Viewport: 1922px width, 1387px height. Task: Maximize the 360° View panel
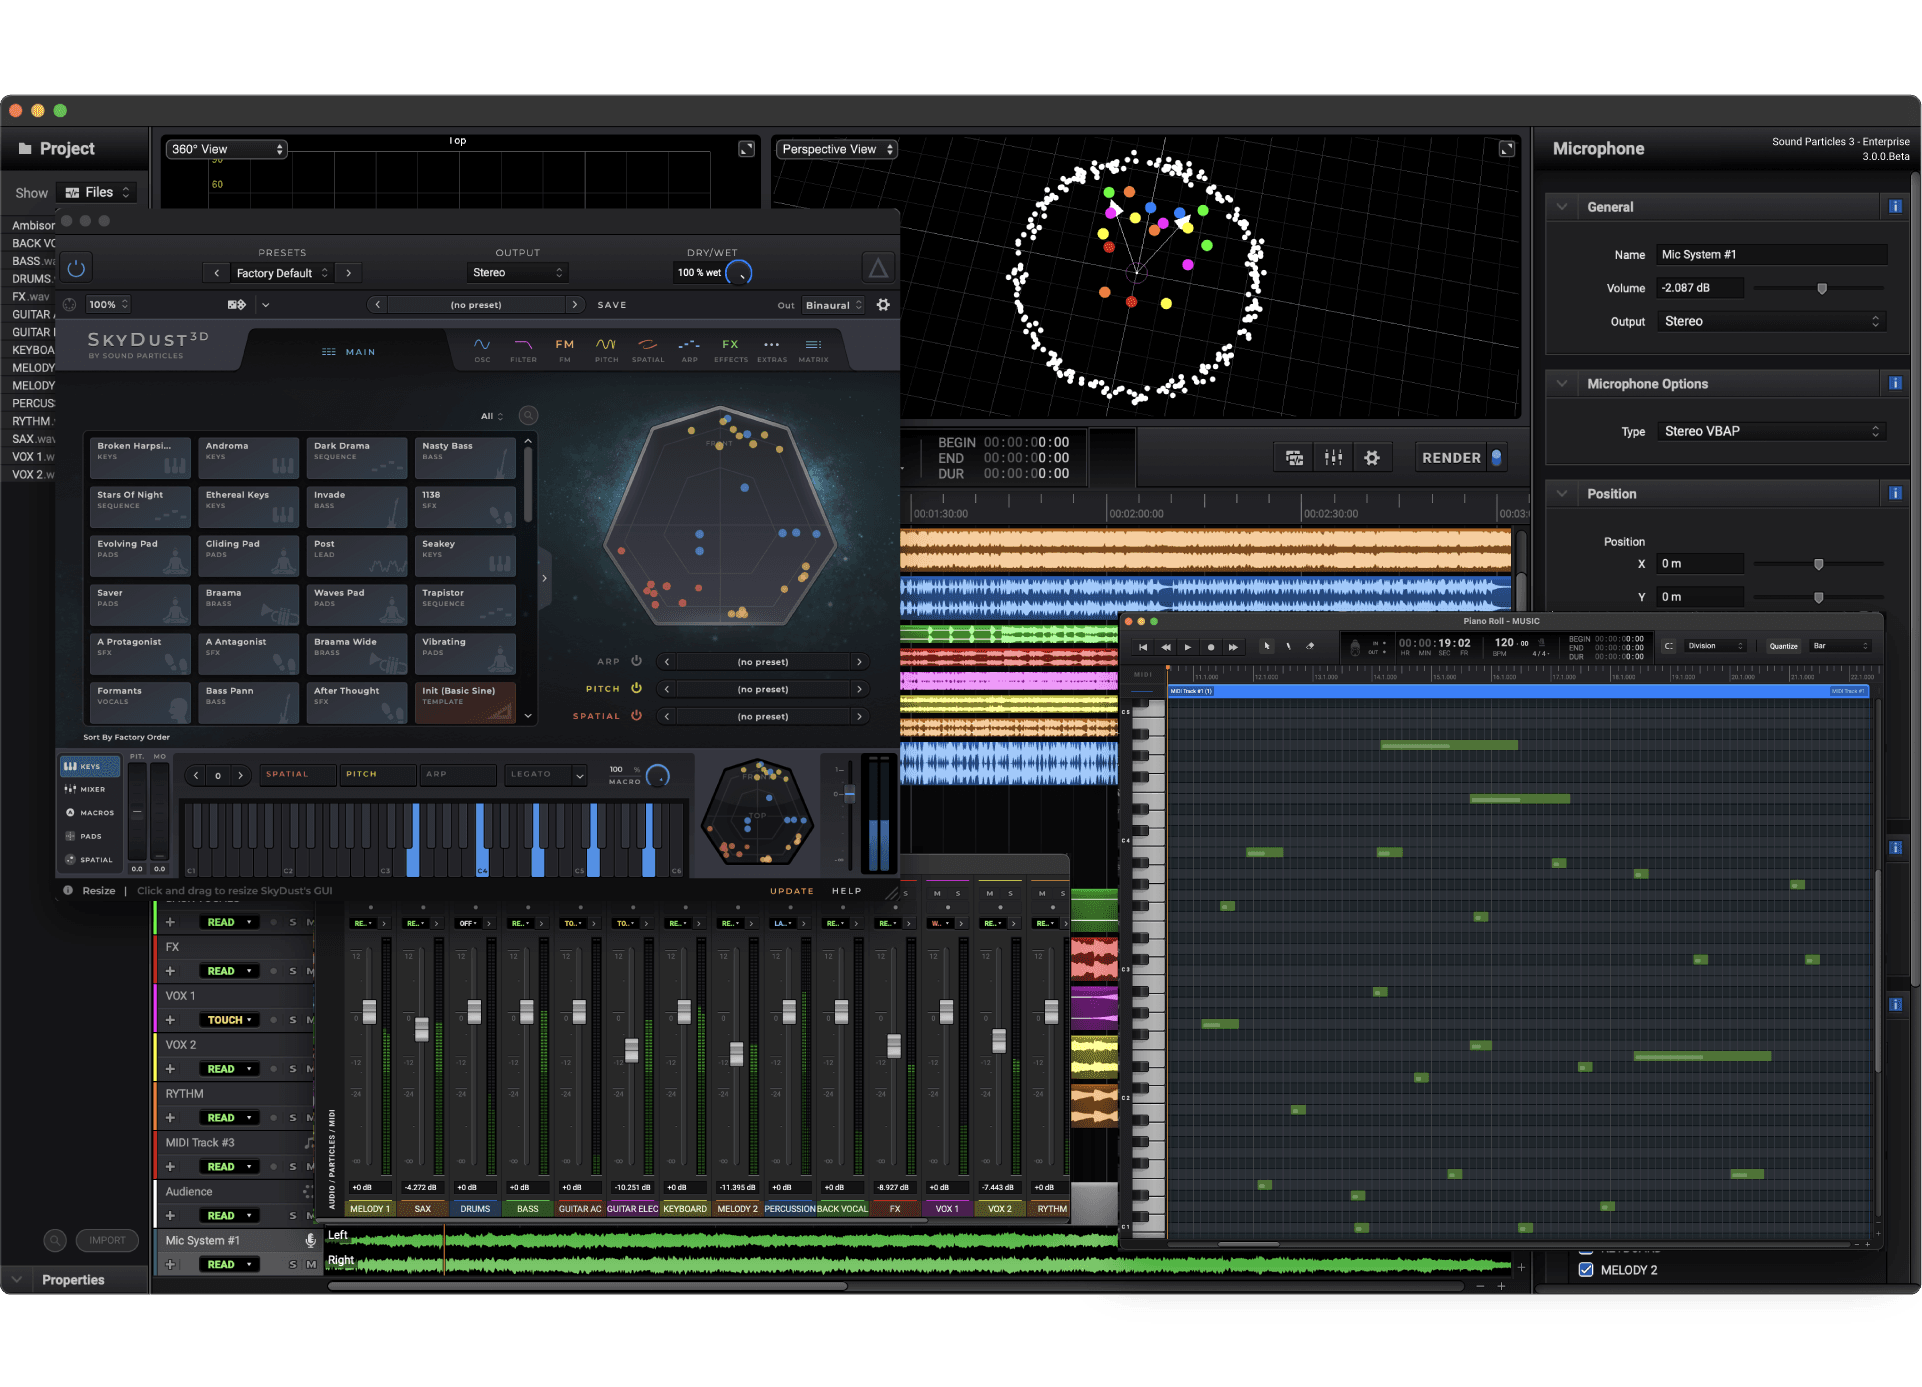click(x=746, y=149)
